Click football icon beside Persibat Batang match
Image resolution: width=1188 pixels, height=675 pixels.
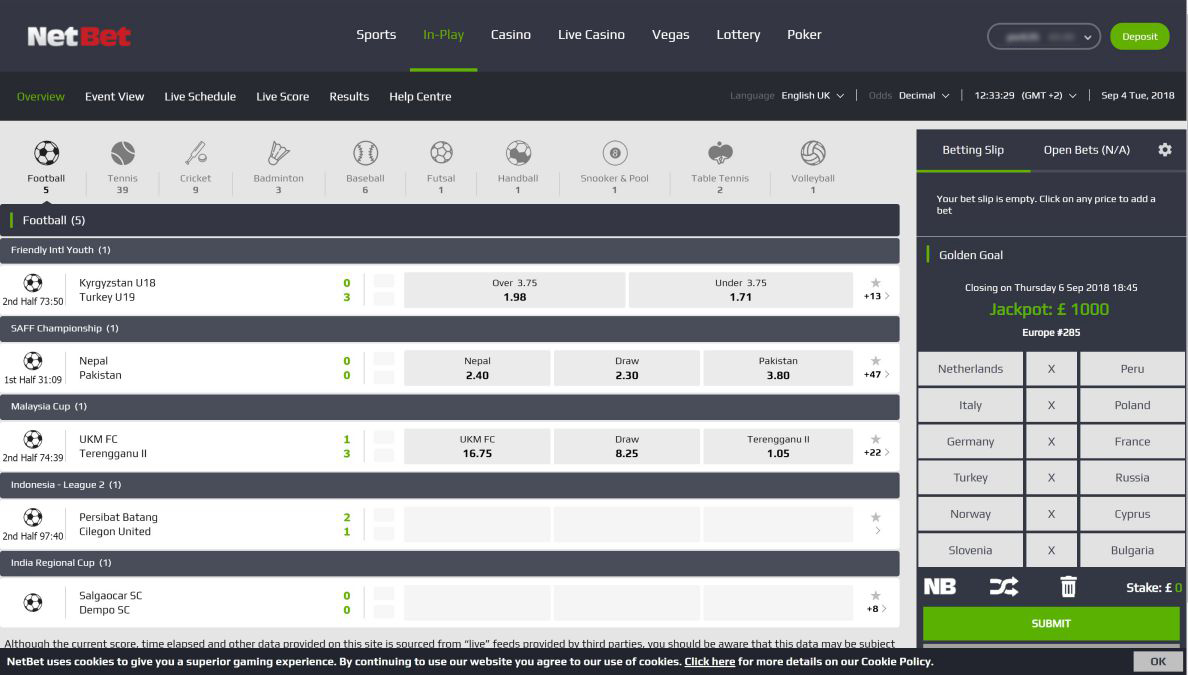click(33, 517)
